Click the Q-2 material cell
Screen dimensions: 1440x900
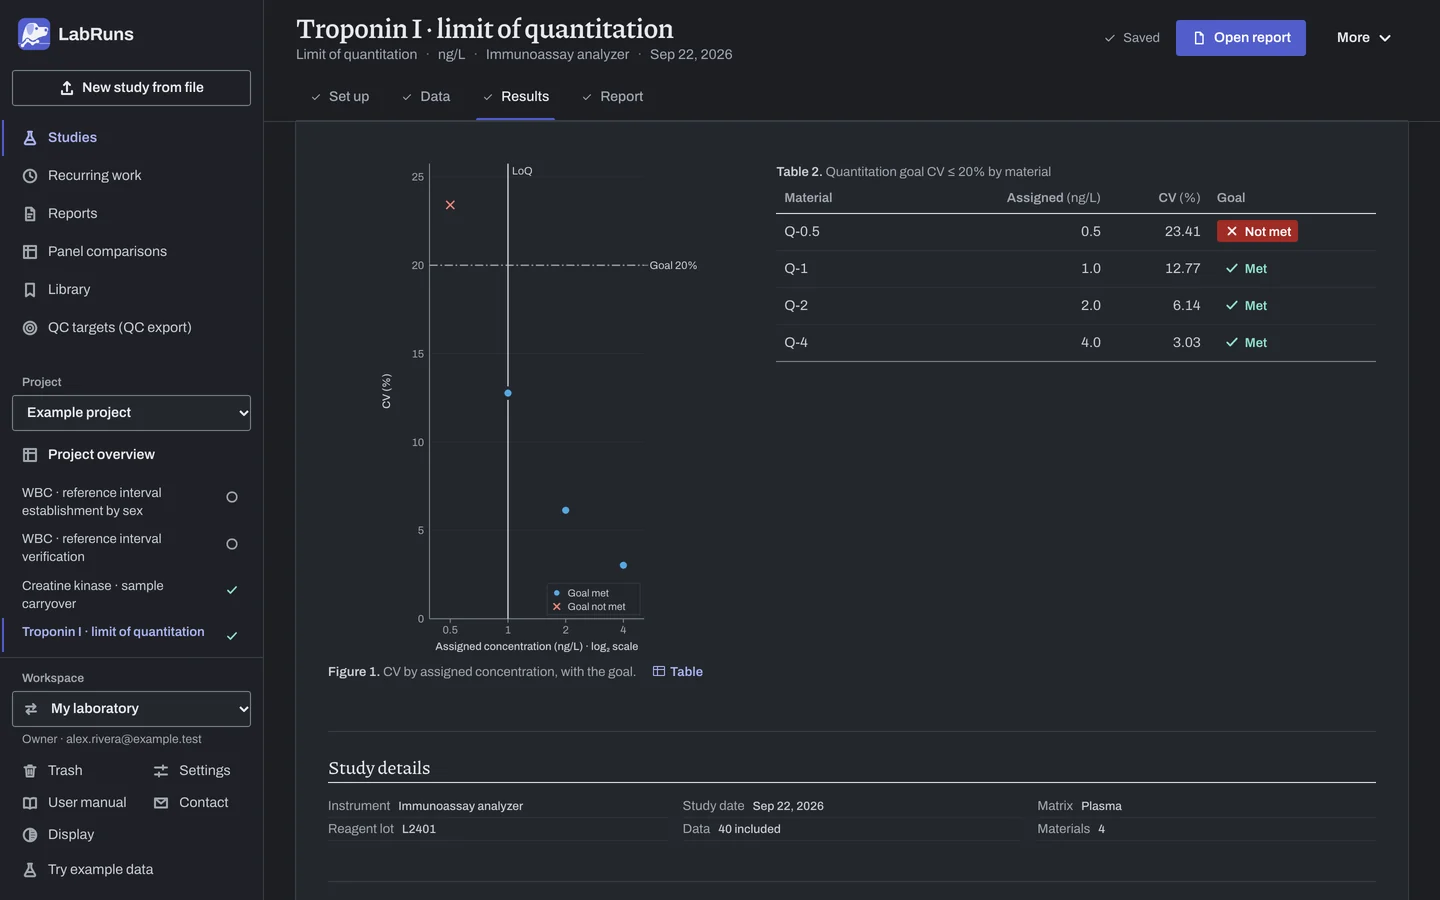(x=796, y=306)
